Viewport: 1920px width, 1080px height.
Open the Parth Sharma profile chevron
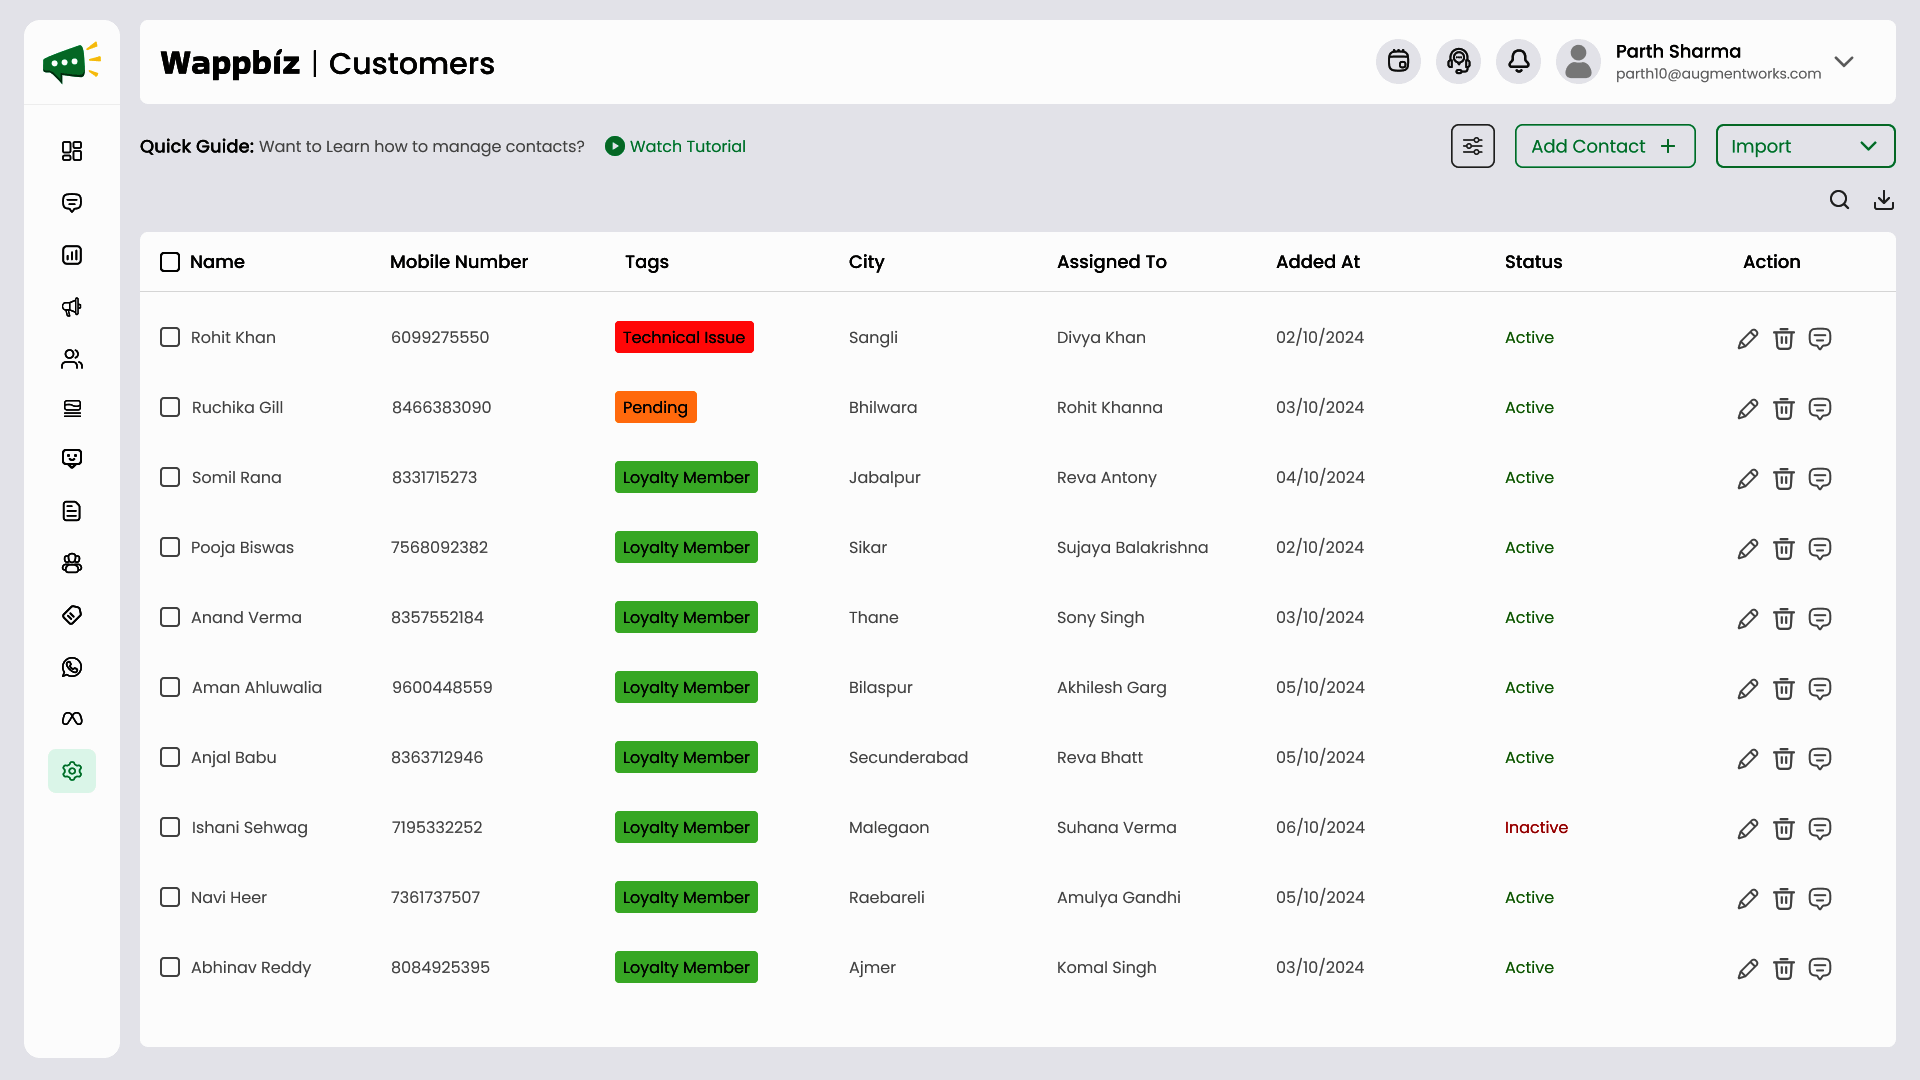(1844, 62)
